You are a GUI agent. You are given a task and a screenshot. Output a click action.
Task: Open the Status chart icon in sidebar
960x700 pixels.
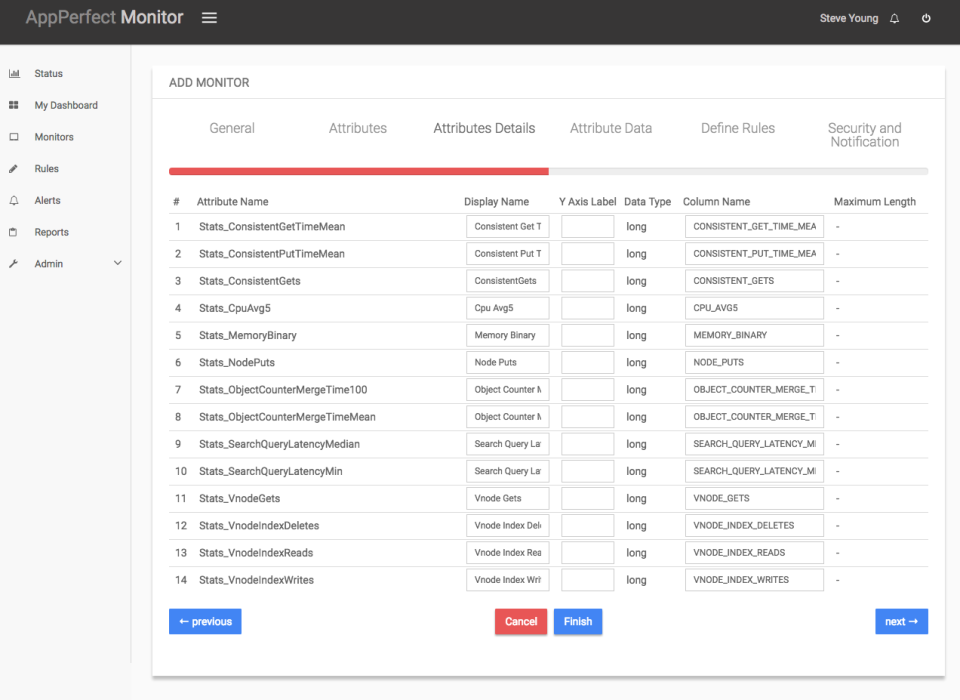pyautogui.click(x=14, y=73)
